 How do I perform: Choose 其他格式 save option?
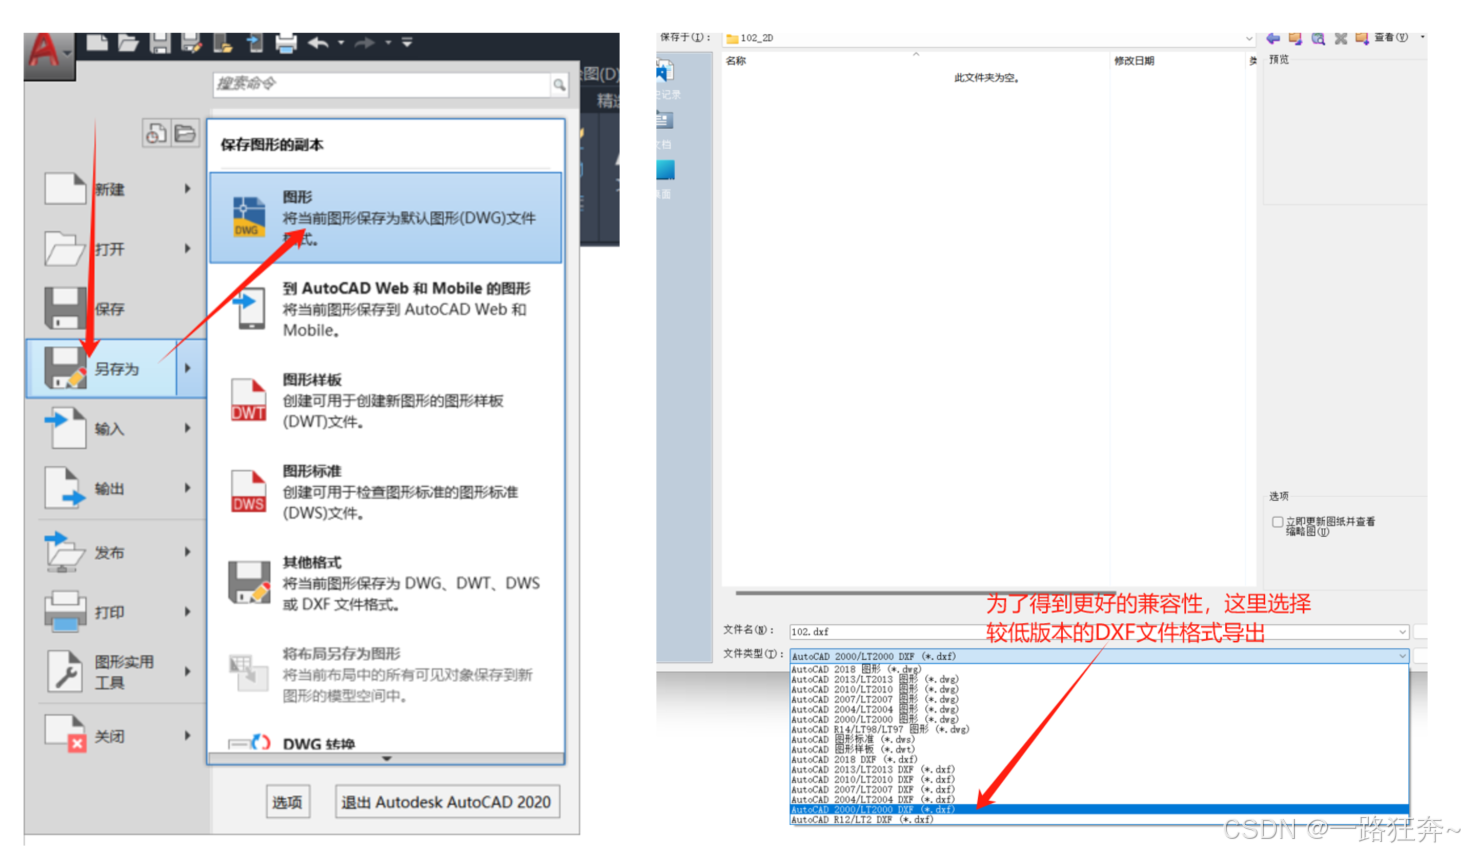[x=386, y=583]
